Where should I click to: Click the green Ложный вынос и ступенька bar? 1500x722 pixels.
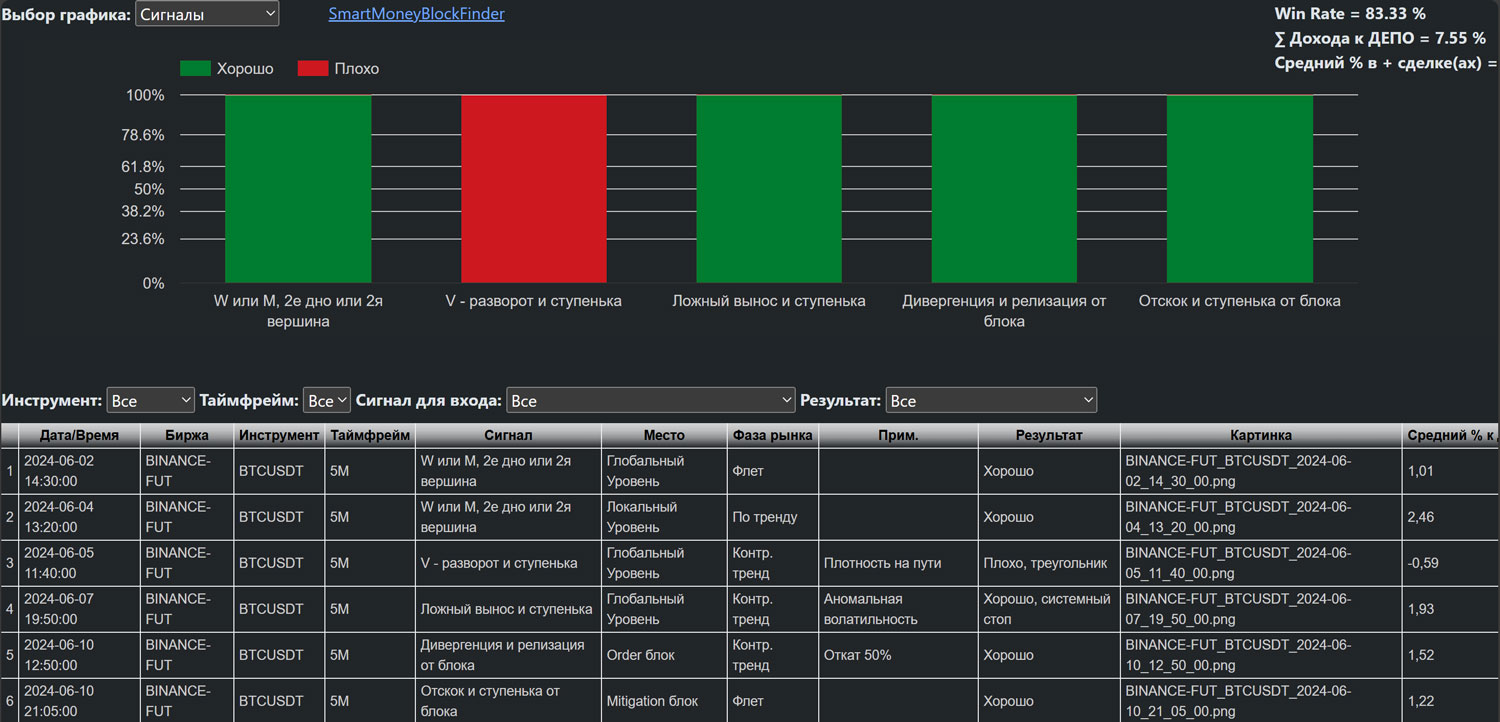tap(769, 189)
